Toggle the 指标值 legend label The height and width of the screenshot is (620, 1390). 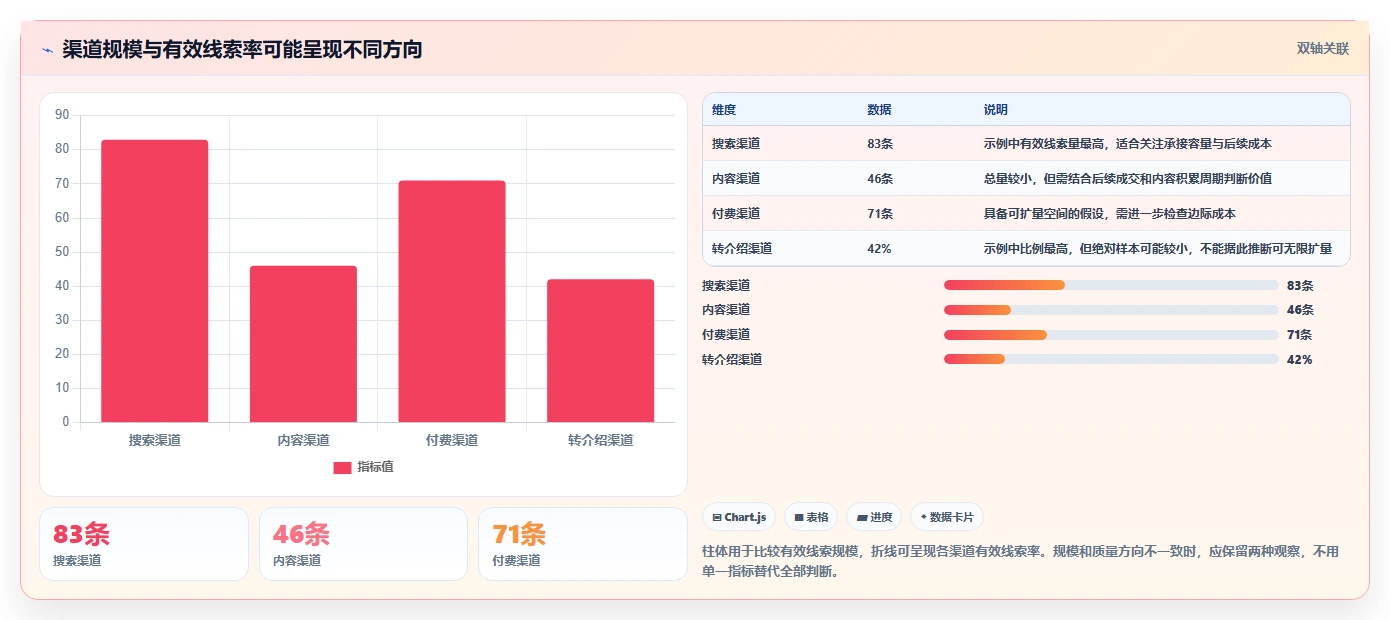[375, 467]
